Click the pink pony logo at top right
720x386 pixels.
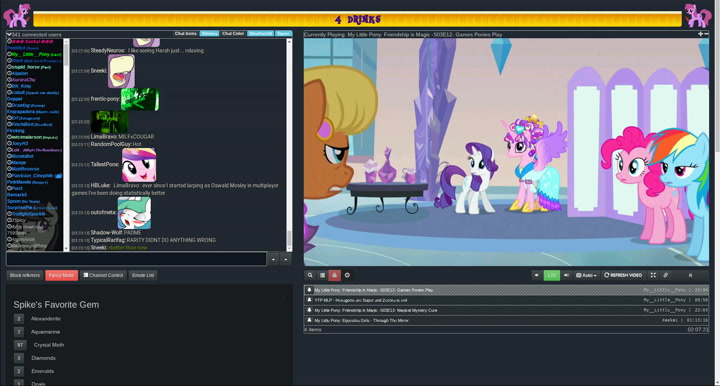[698, 16]
